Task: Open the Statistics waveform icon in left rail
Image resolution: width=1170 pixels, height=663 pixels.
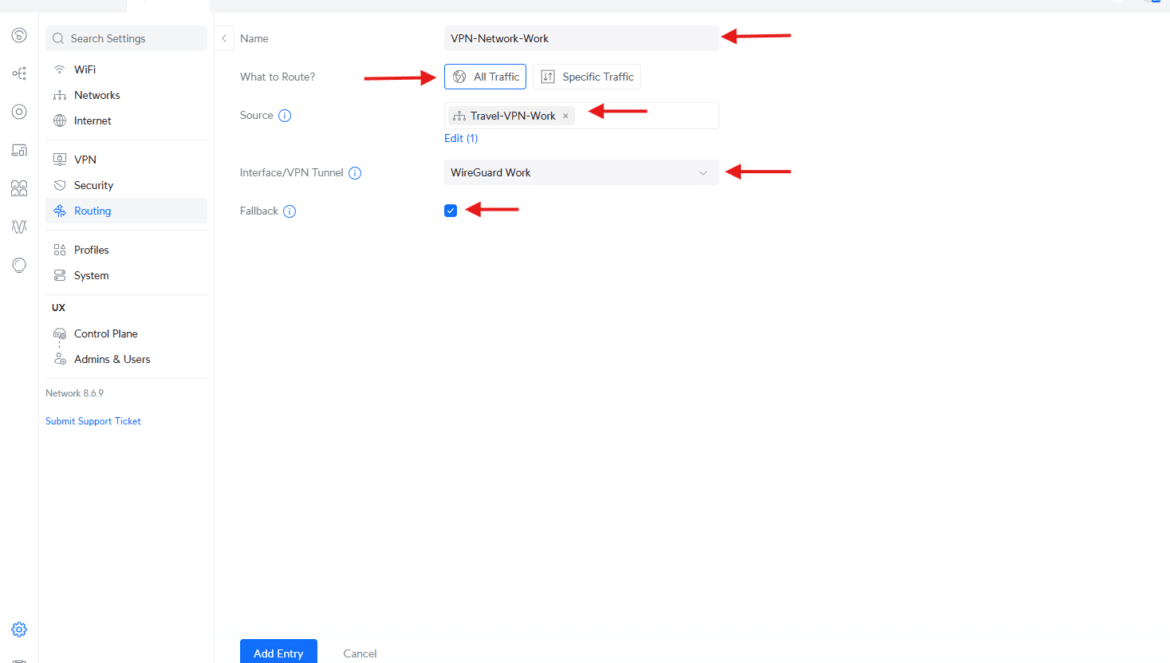Action: tap(19, 226)
